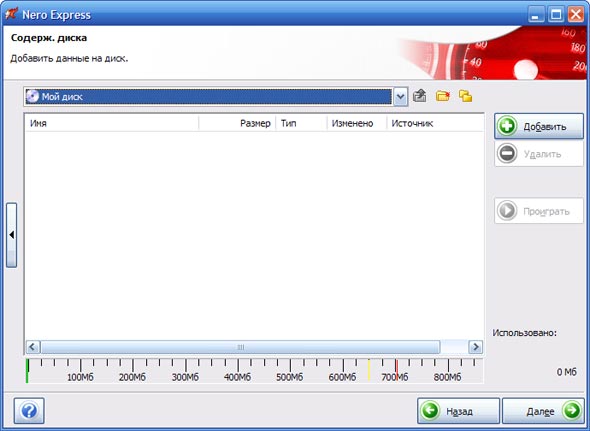
Task: Click the horizontal scrollbar right arrow
Action: (476, 347)
